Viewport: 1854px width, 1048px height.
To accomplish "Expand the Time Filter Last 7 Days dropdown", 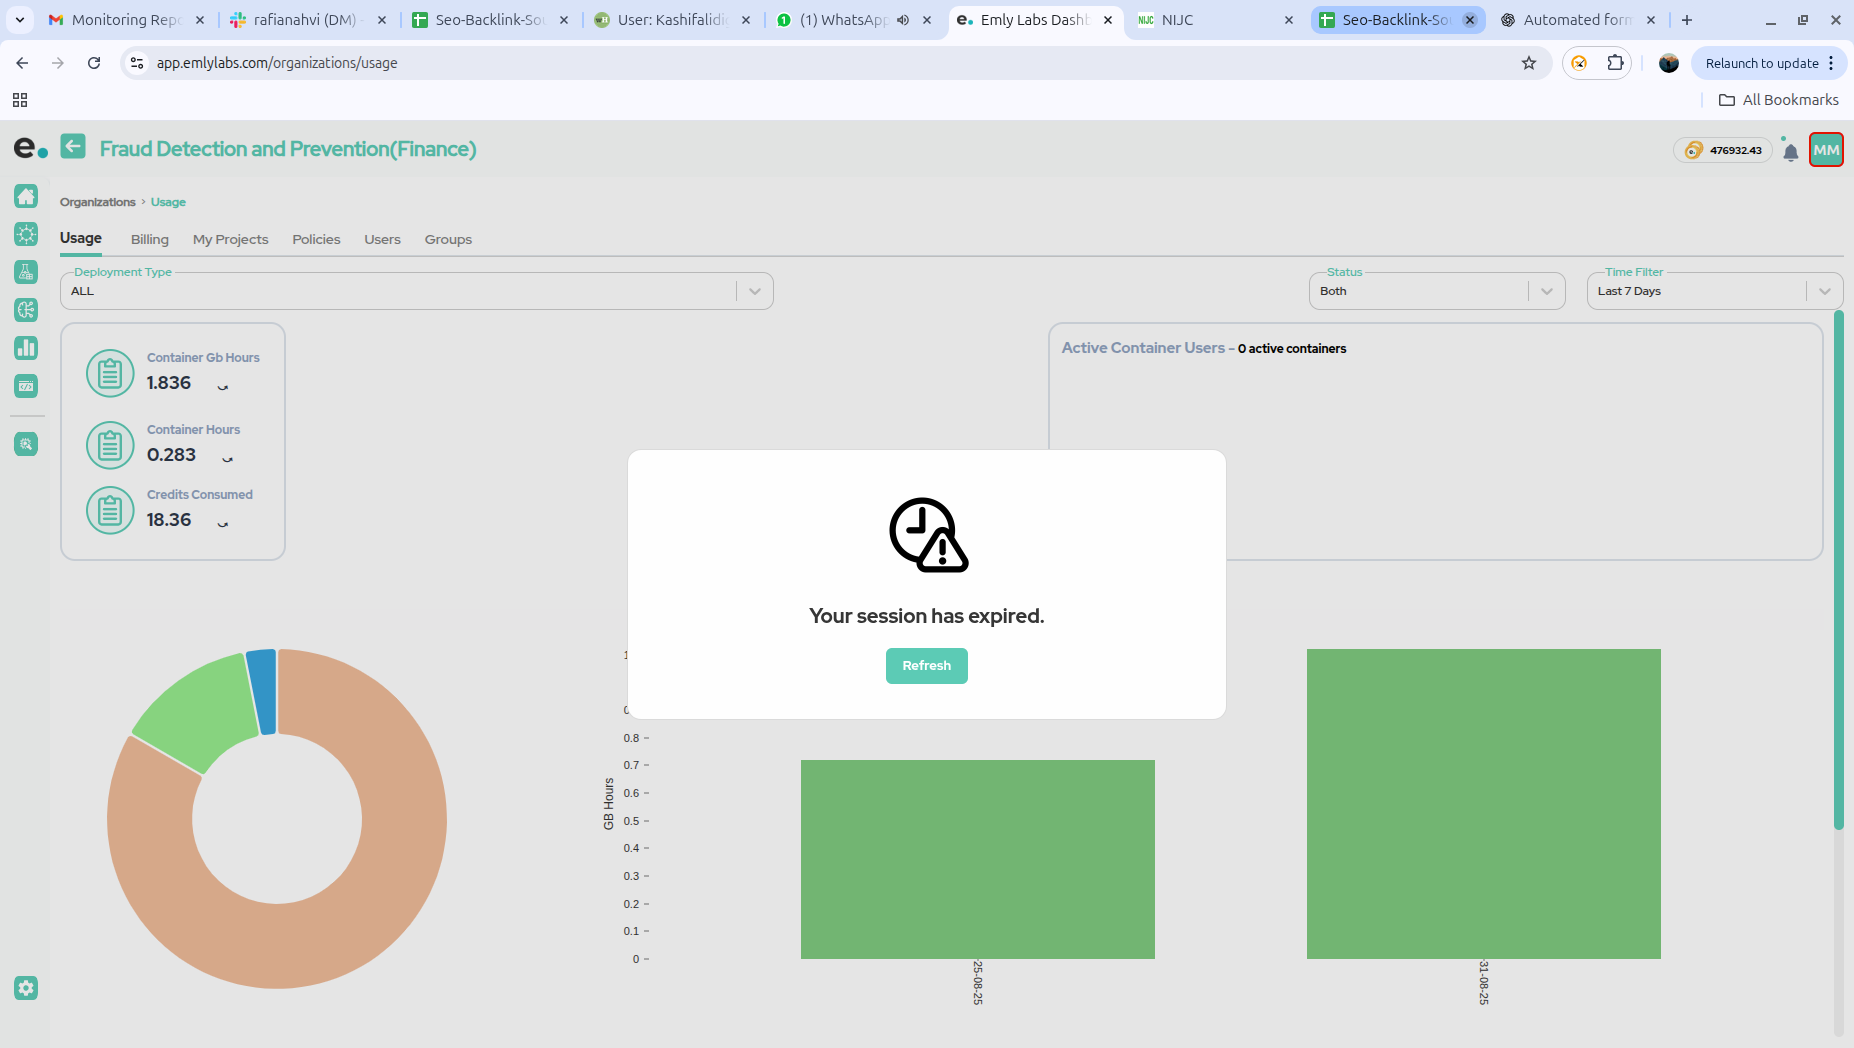I will coord(1715,291).
